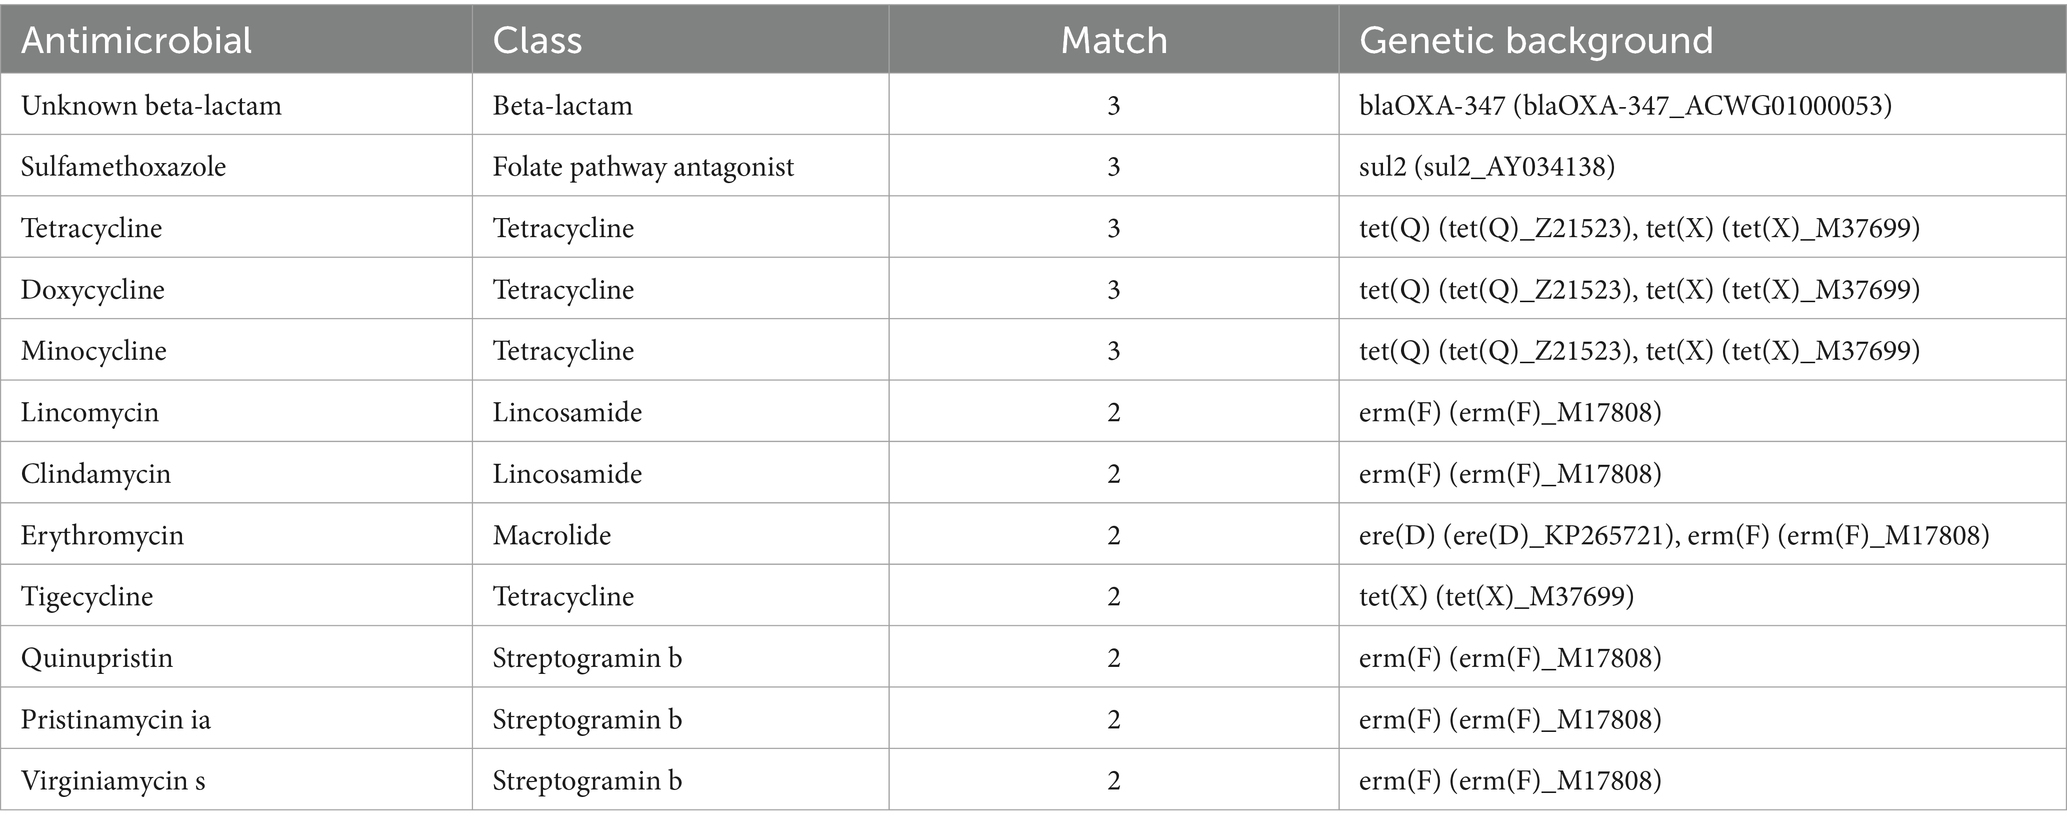Click the Antimicrobial column header

(137, 40)
